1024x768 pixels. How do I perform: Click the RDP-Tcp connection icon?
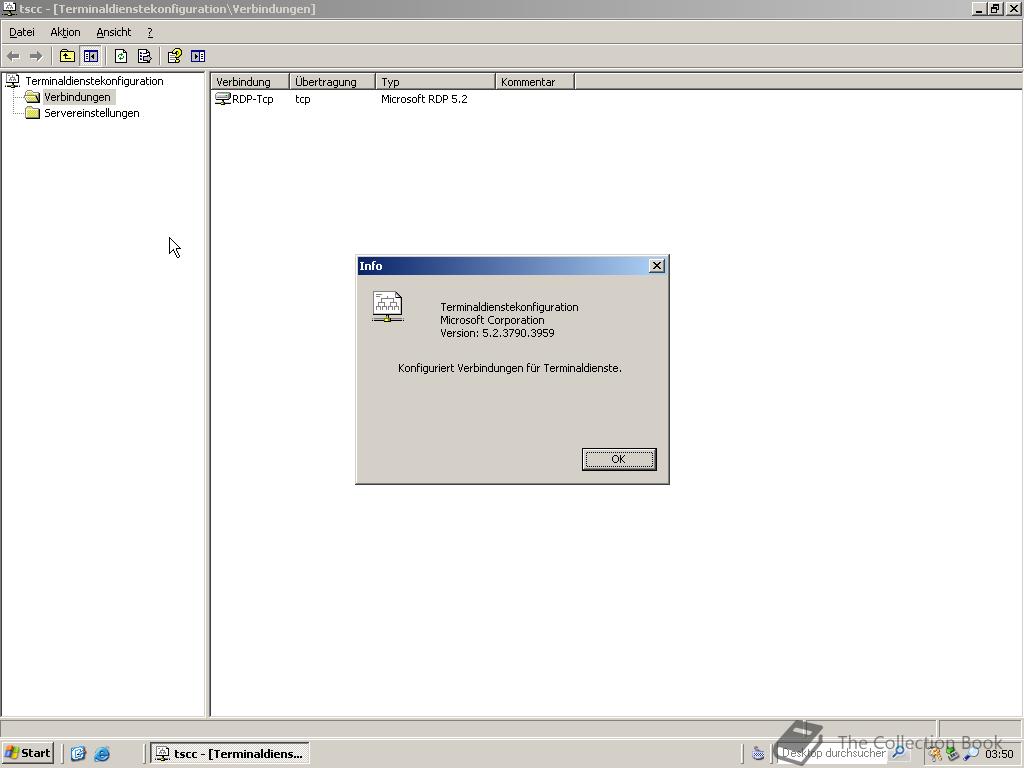(x=223, y=99)
